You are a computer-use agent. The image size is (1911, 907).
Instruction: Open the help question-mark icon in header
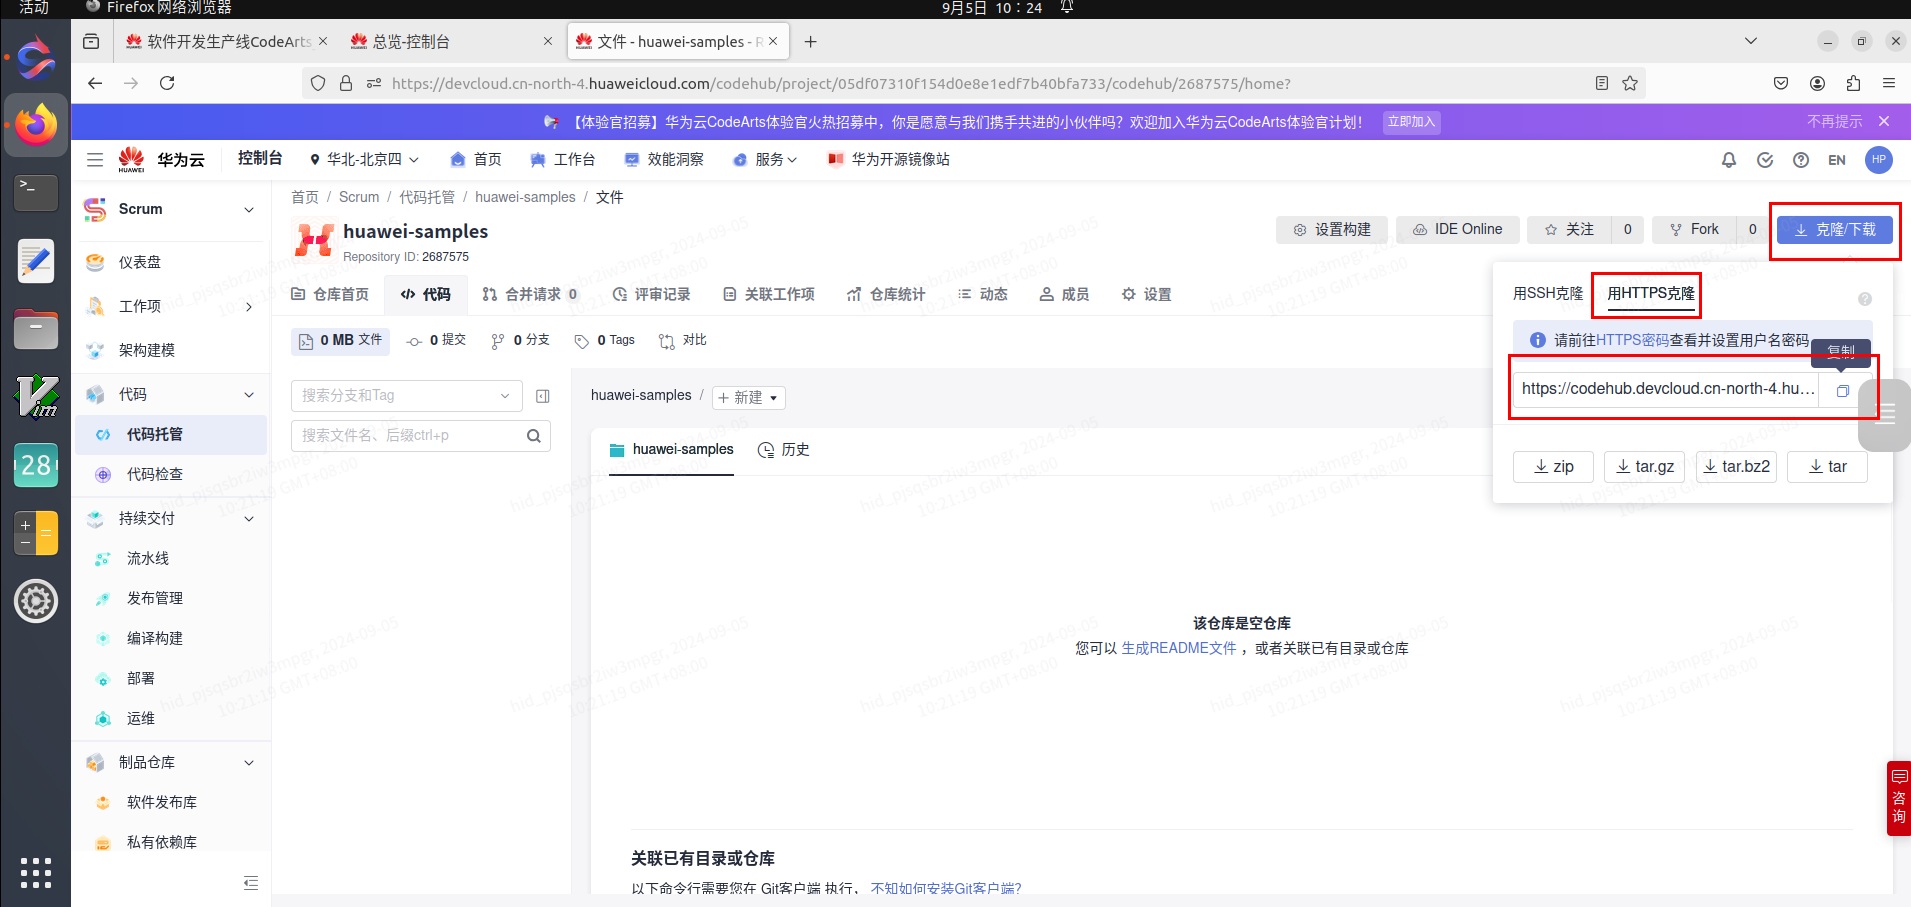coord(1801,160)
